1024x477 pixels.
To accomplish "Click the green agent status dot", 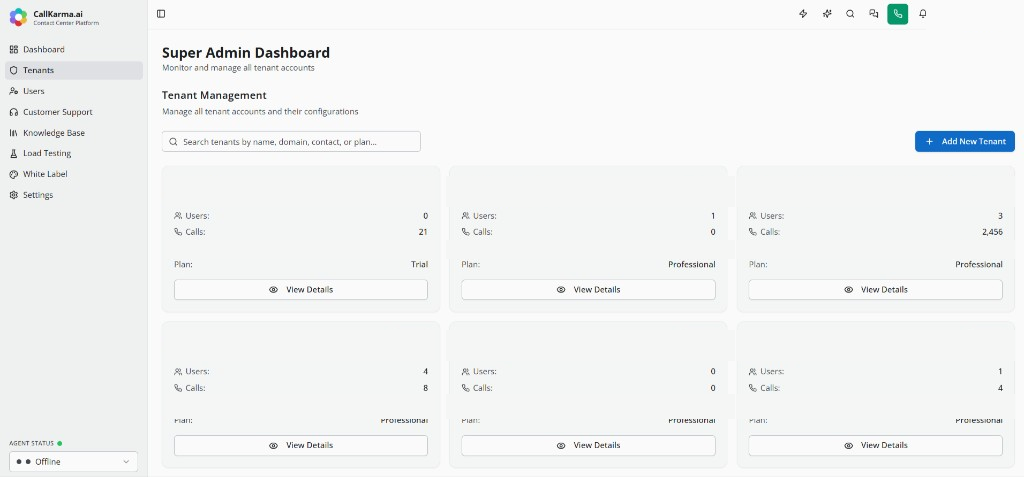I will pyautogui.click(x=59, y=443).
